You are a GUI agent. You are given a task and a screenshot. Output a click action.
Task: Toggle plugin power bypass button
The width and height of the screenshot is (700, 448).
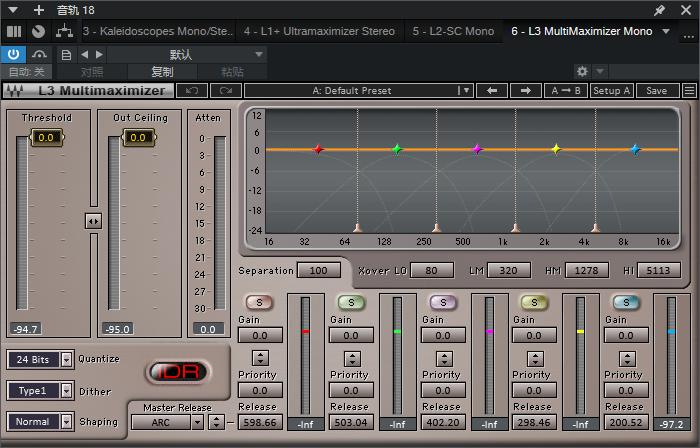click(13, 55)
